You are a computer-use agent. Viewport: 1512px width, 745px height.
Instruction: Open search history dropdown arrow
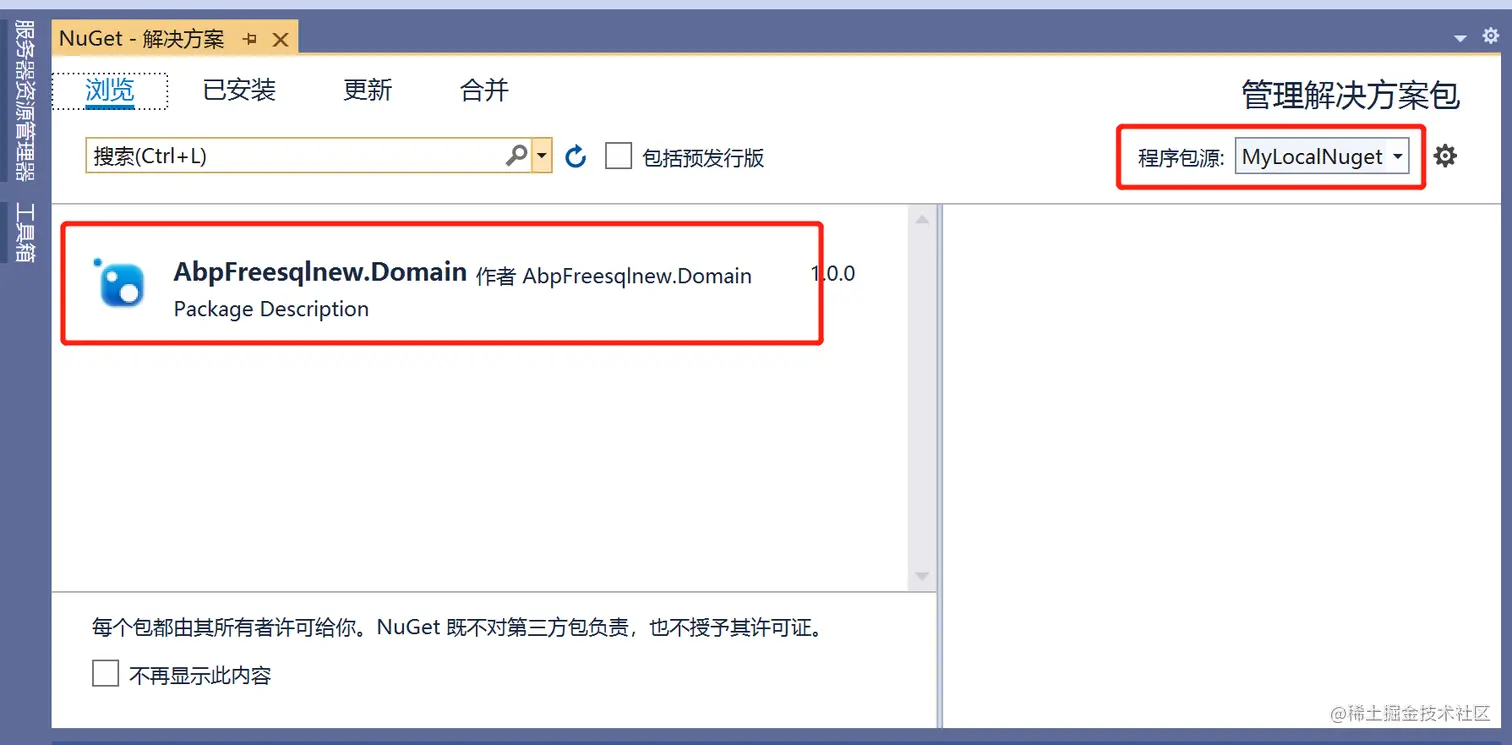541,155
